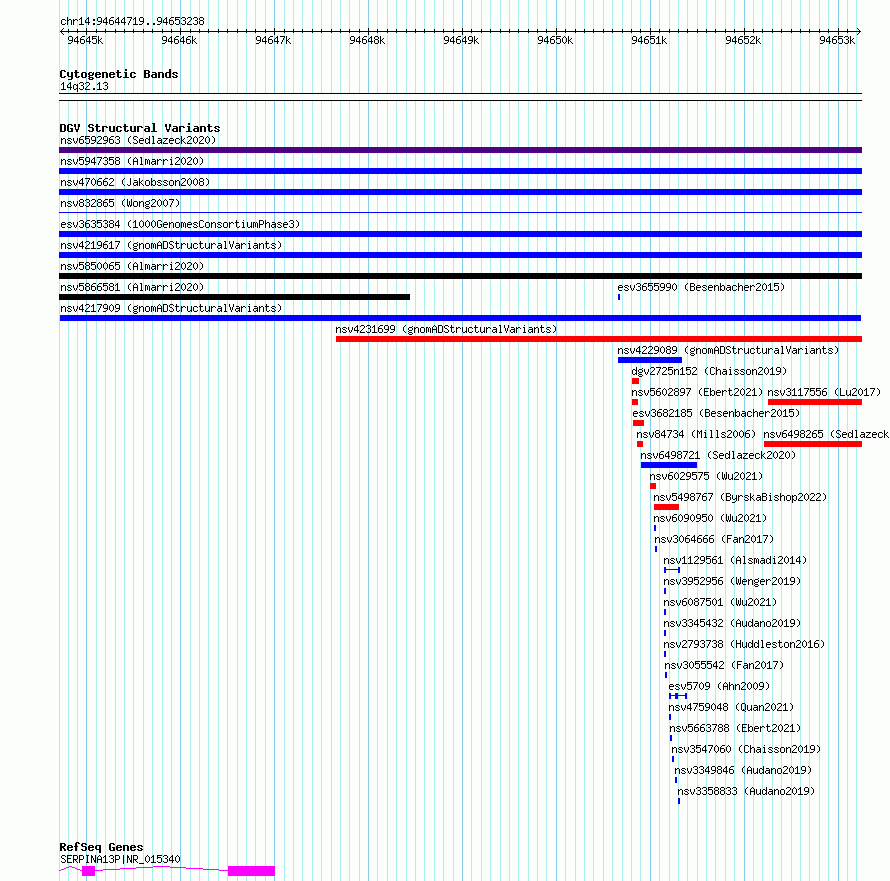Open esv3655990 (Besenbacher2015) variant label

coord(701,287)
